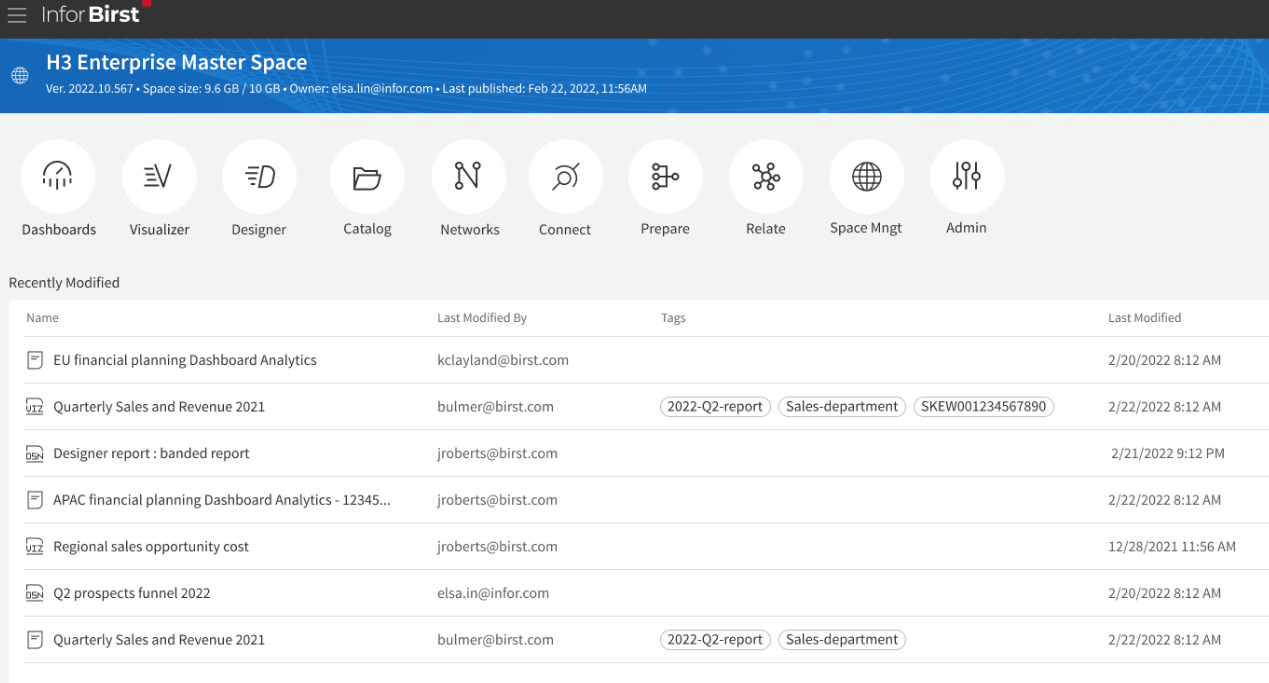Image resolution: width=1269 pixels, height=683 pixels.
Task: Open the Prepare module icon
Action: tap(665, 177)
